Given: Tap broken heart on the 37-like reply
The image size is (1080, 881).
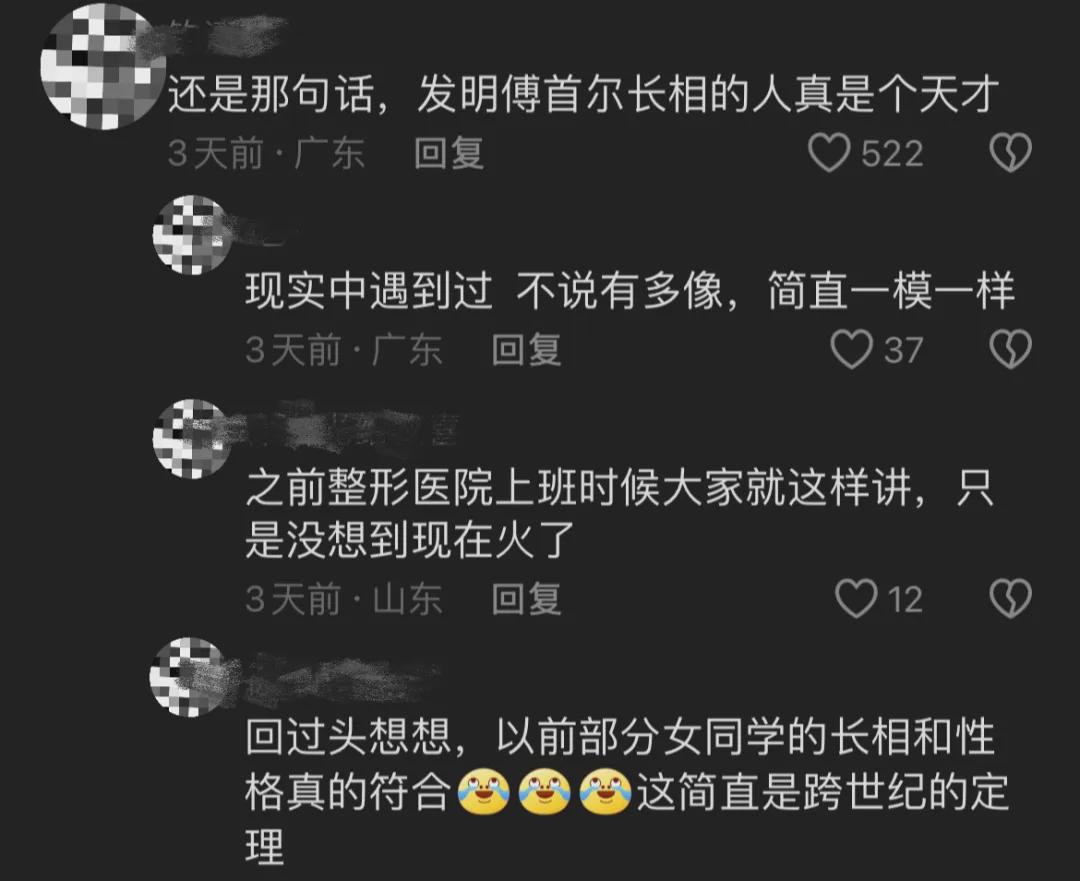Looking at the screenshot, I should 1010,349.
